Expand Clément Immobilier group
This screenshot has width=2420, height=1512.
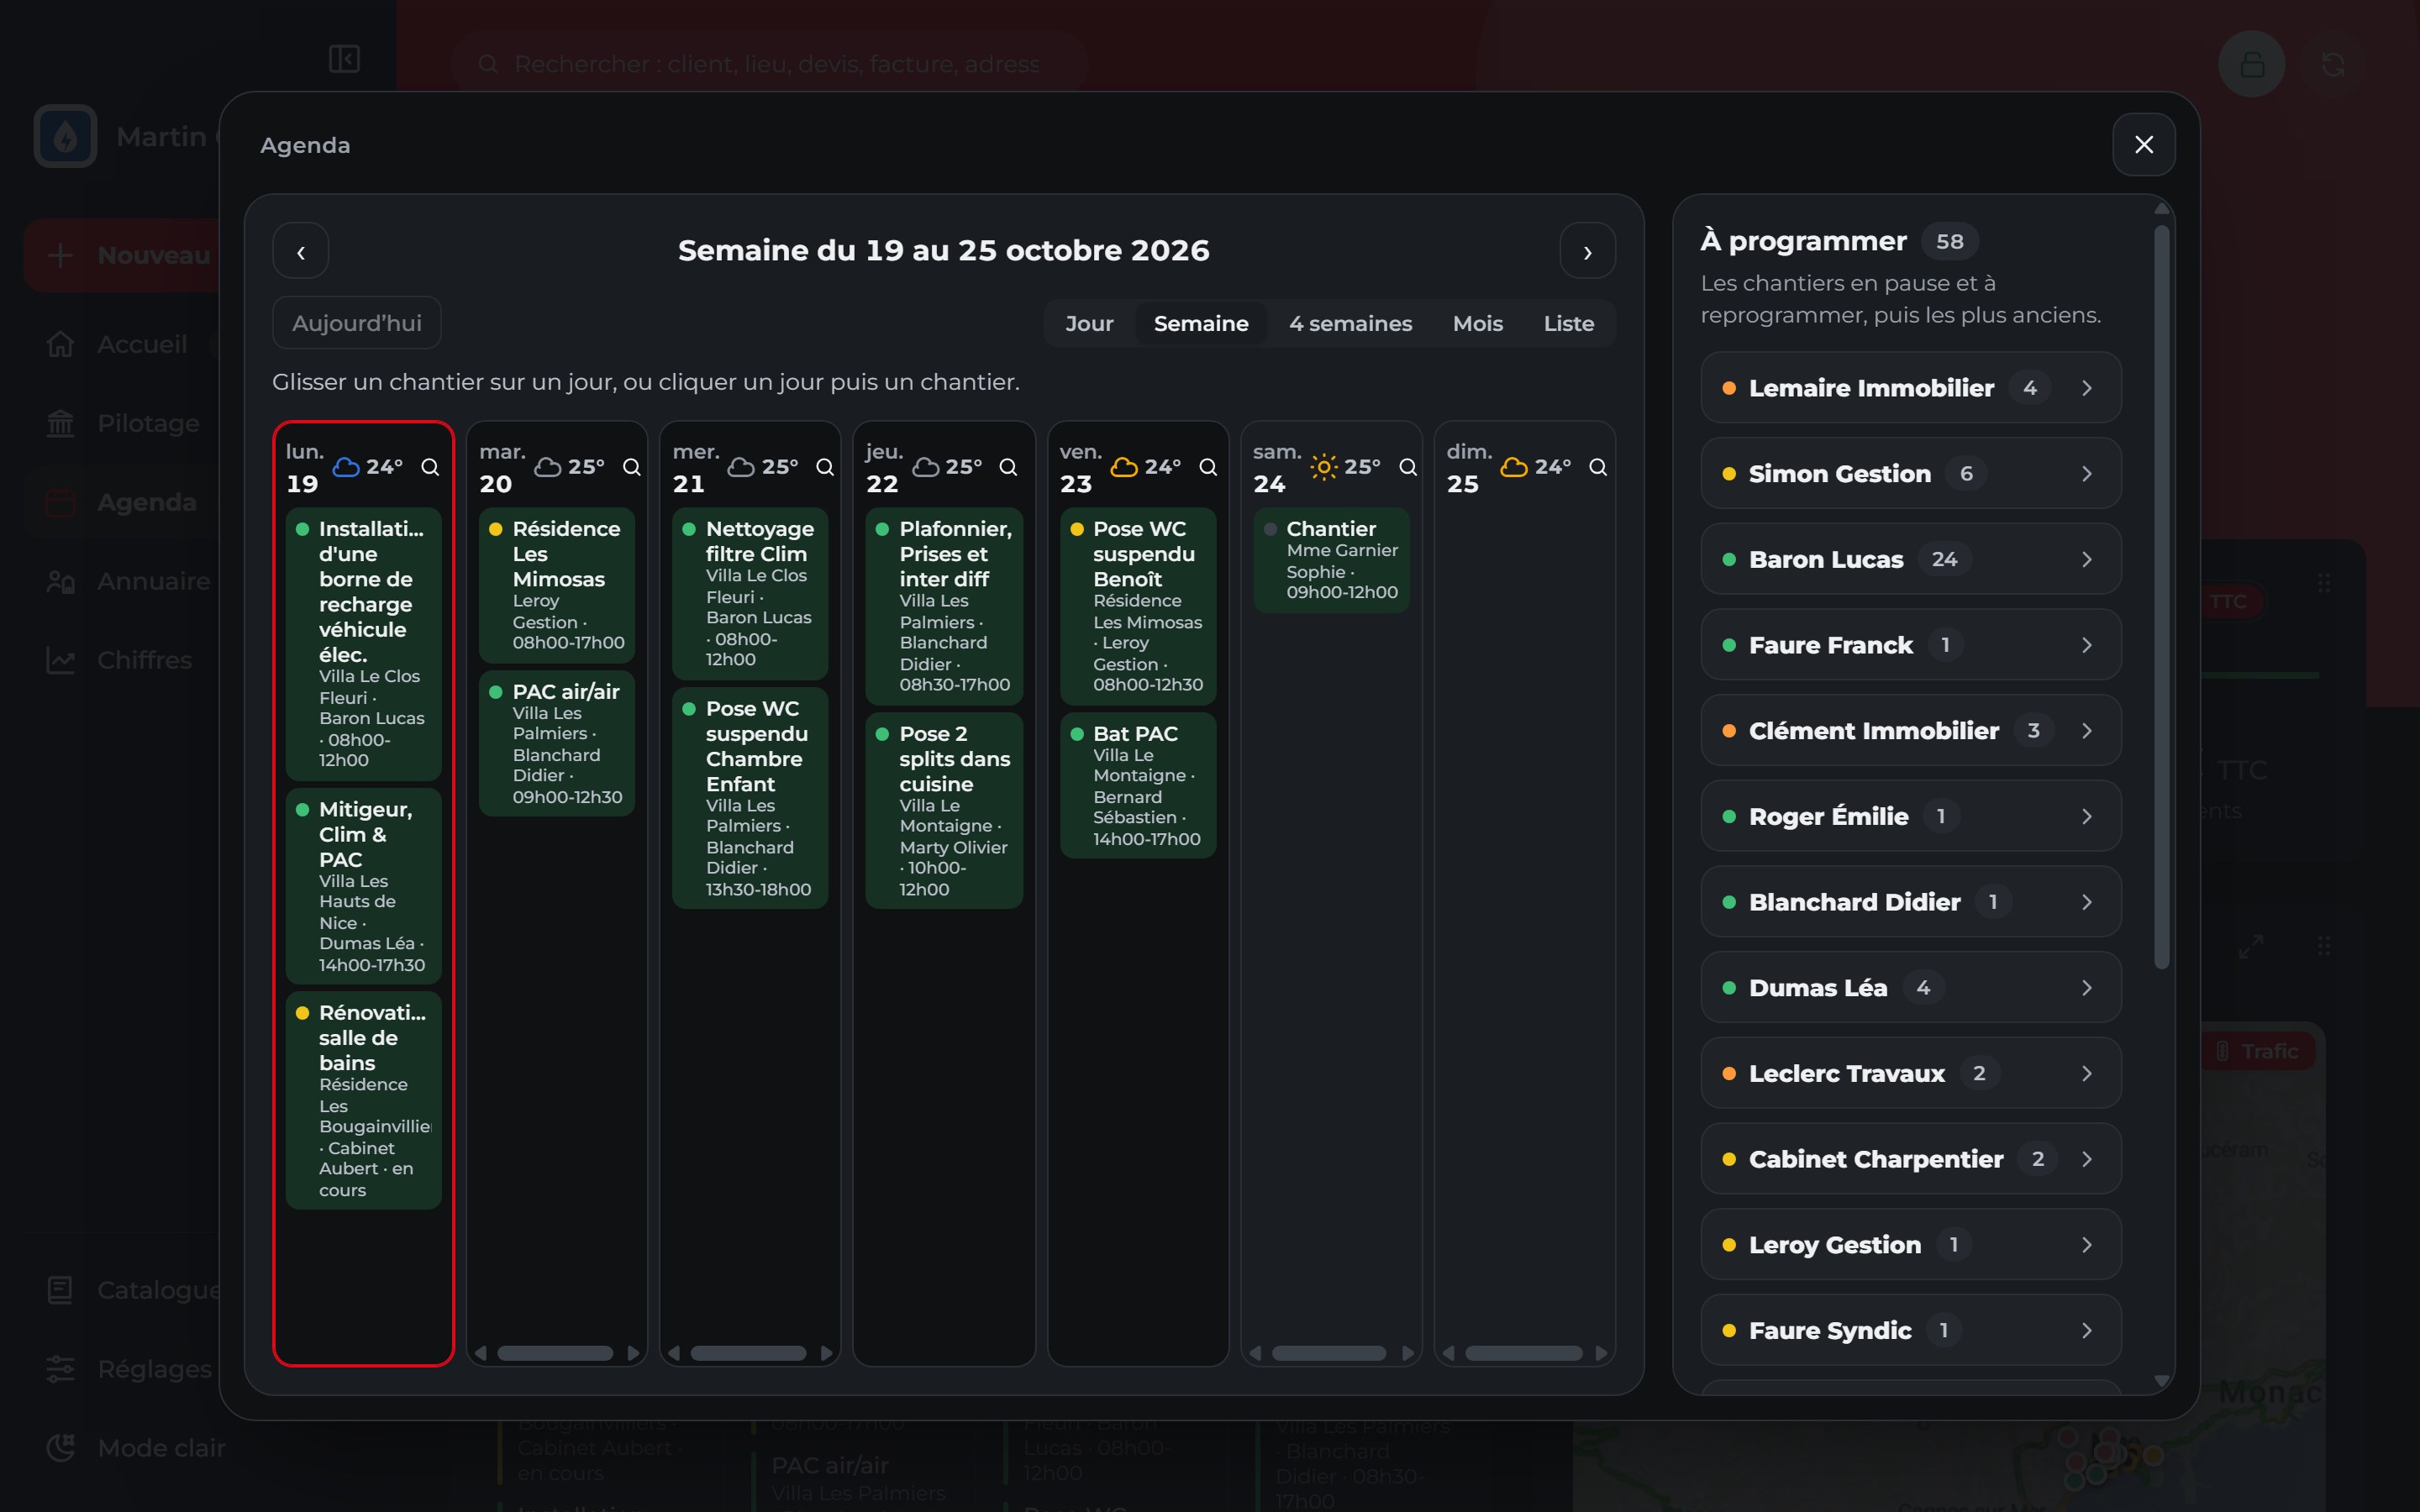click(1911, 731)
